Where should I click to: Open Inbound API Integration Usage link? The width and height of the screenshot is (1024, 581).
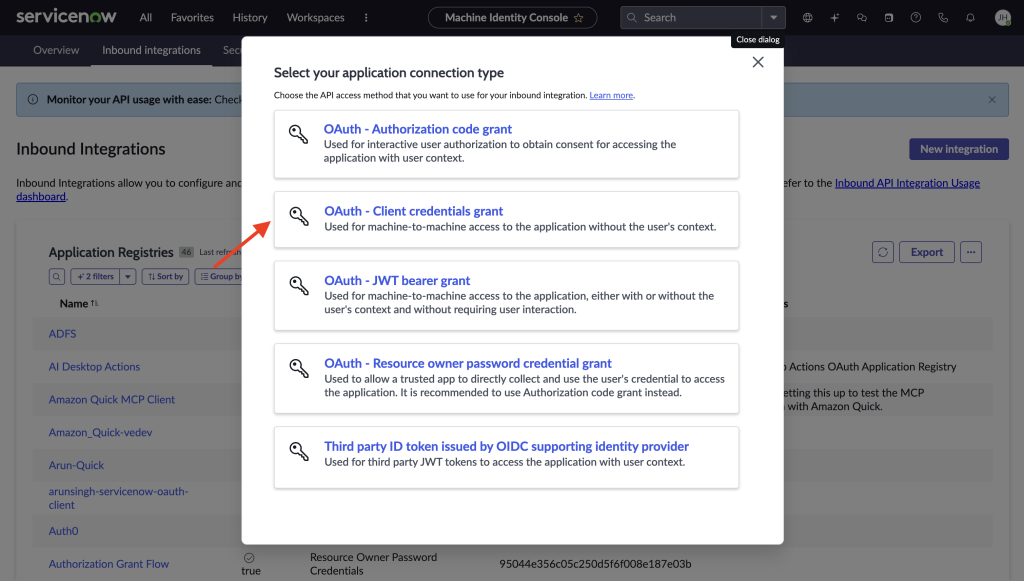907,183
